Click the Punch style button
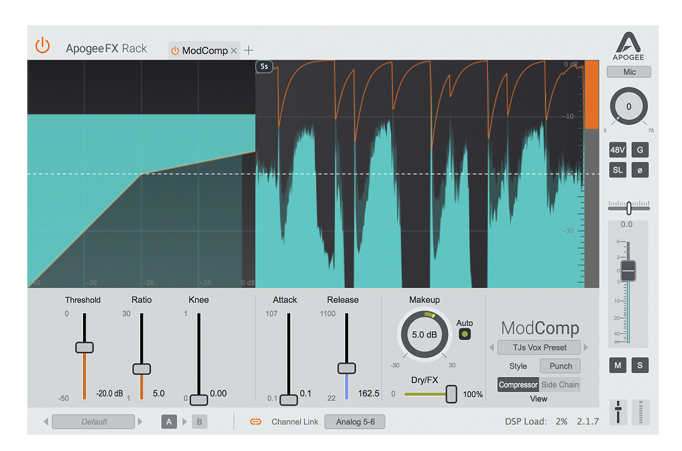Screen dimensions: 682x451 pyautogui.click(x=560, y=366)
